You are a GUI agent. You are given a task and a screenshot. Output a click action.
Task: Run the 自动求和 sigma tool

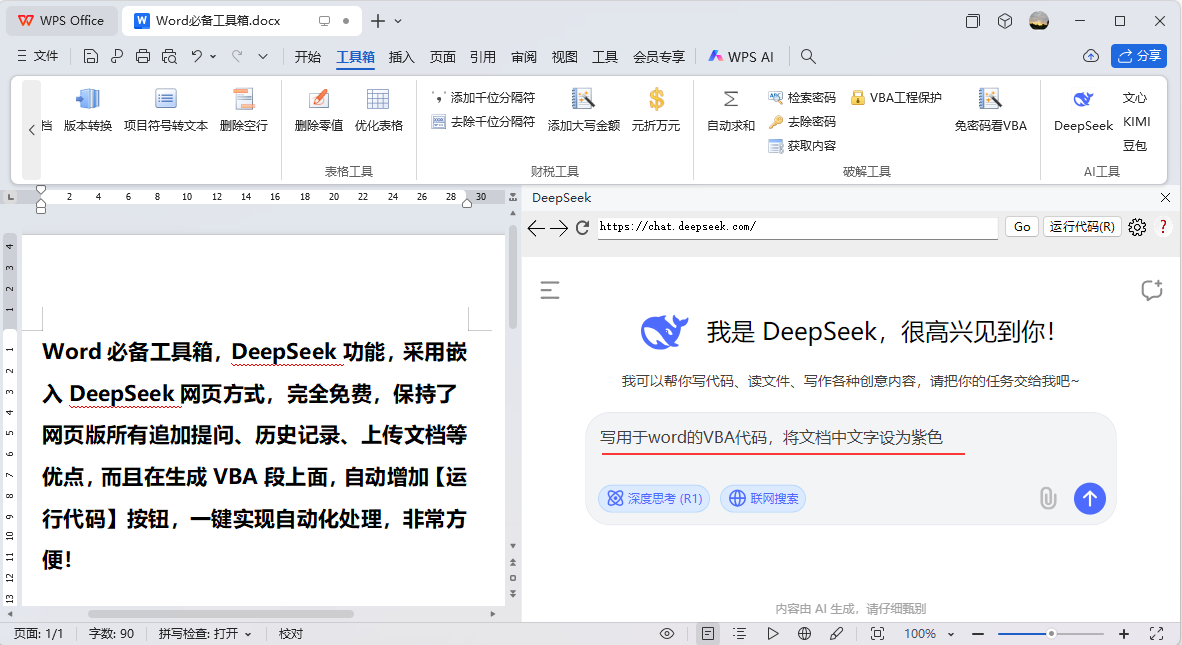pyautogui.click(x=731, y=100)
